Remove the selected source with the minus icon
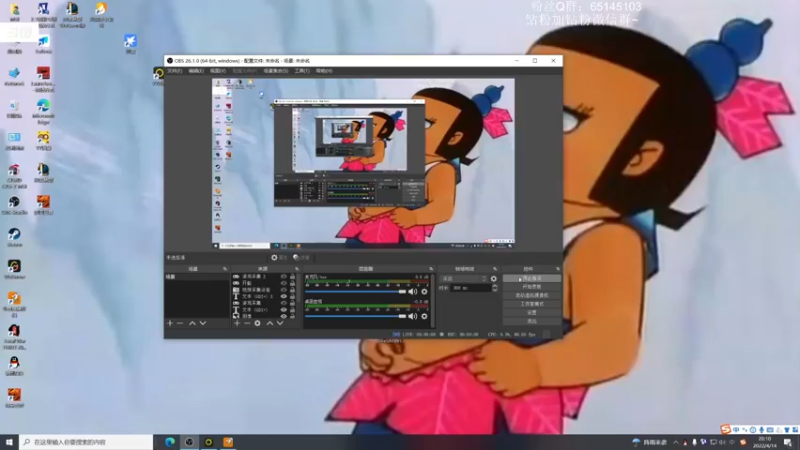The width and height of the screenshot is (800, 450). click(x=247, y=323)
